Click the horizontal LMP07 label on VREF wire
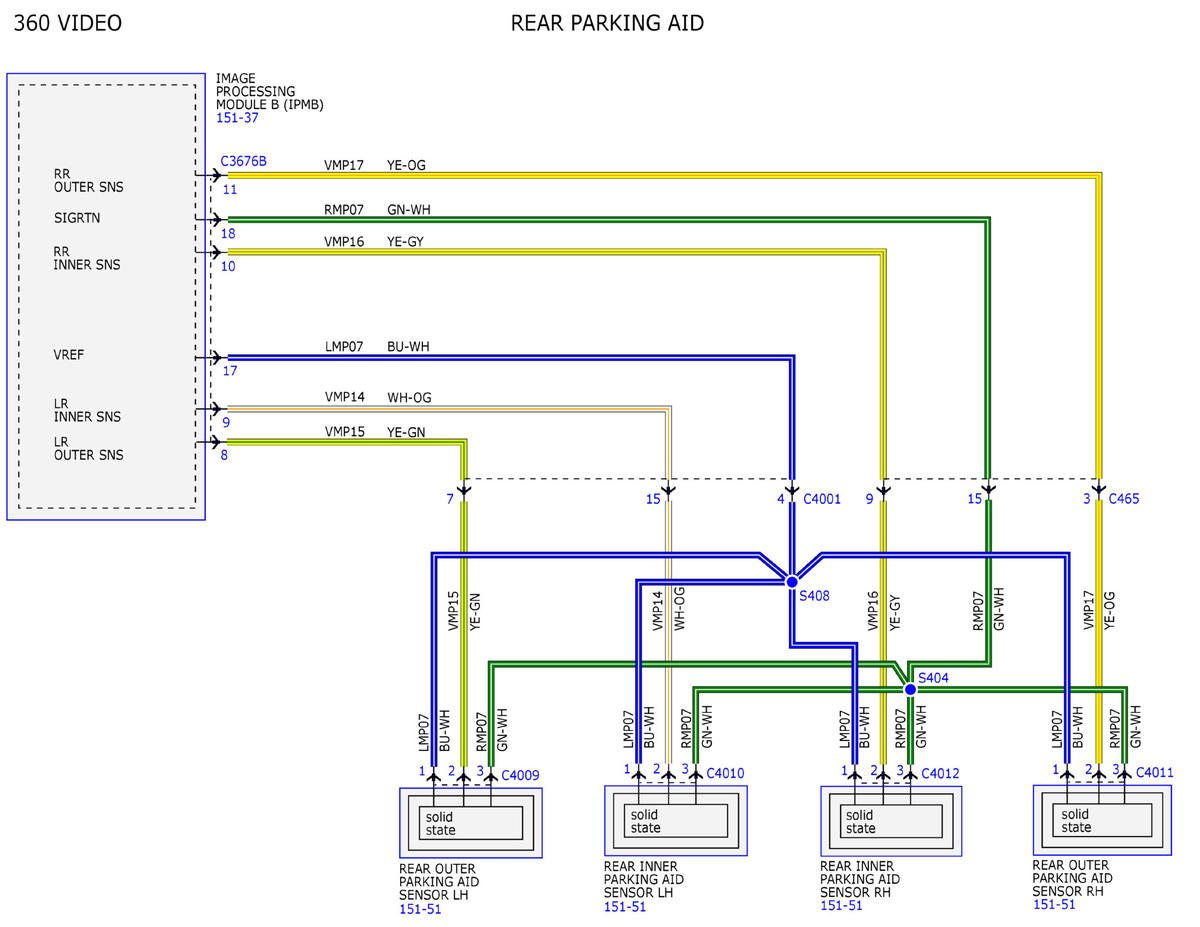This screenshot has width=1200, height=927. (344, 347)
